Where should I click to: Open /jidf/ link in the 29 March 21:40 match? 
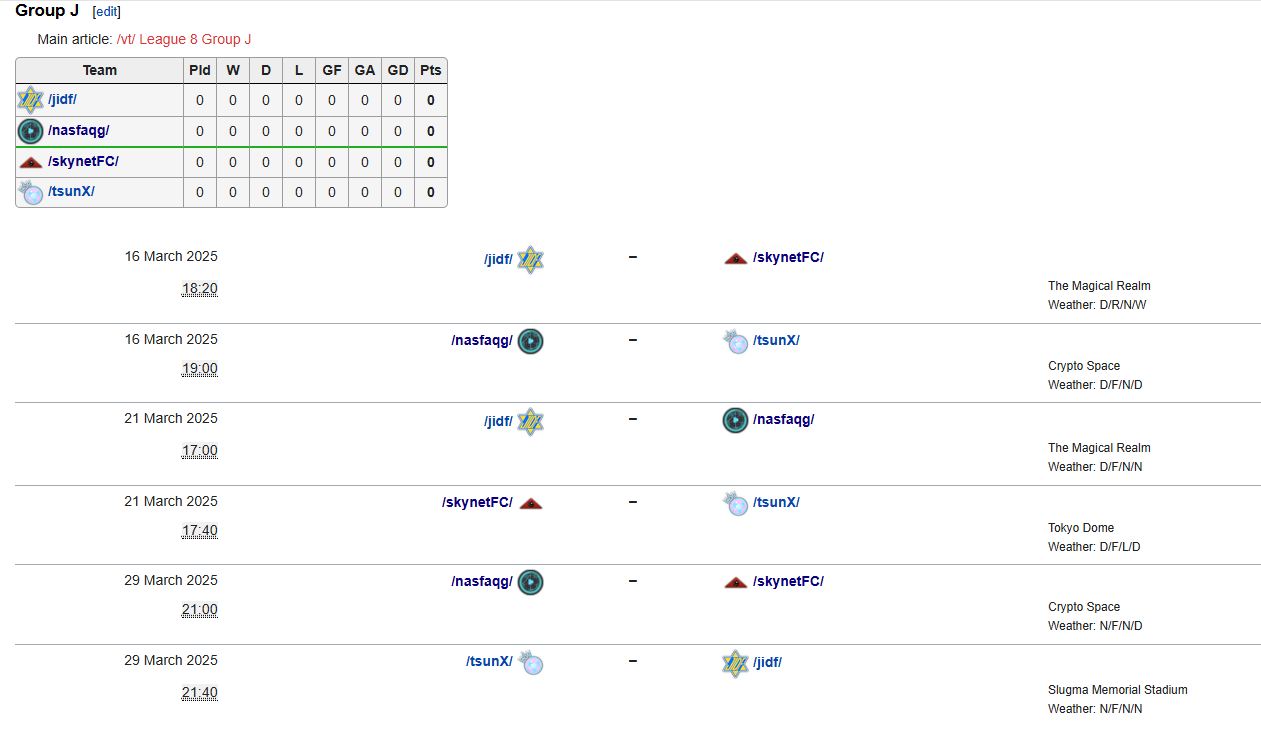tap(767, 663)
